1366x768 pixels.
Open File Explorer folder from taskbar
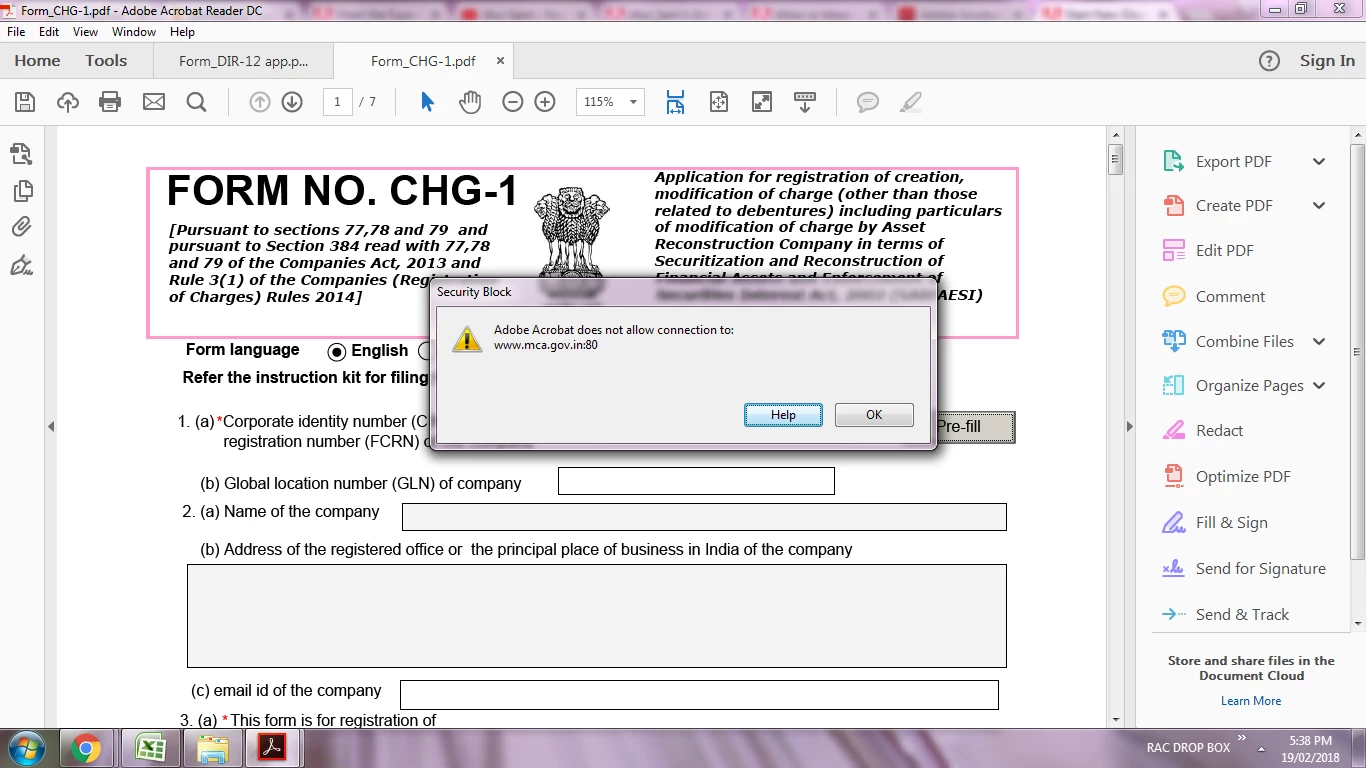tap(212, 748)
